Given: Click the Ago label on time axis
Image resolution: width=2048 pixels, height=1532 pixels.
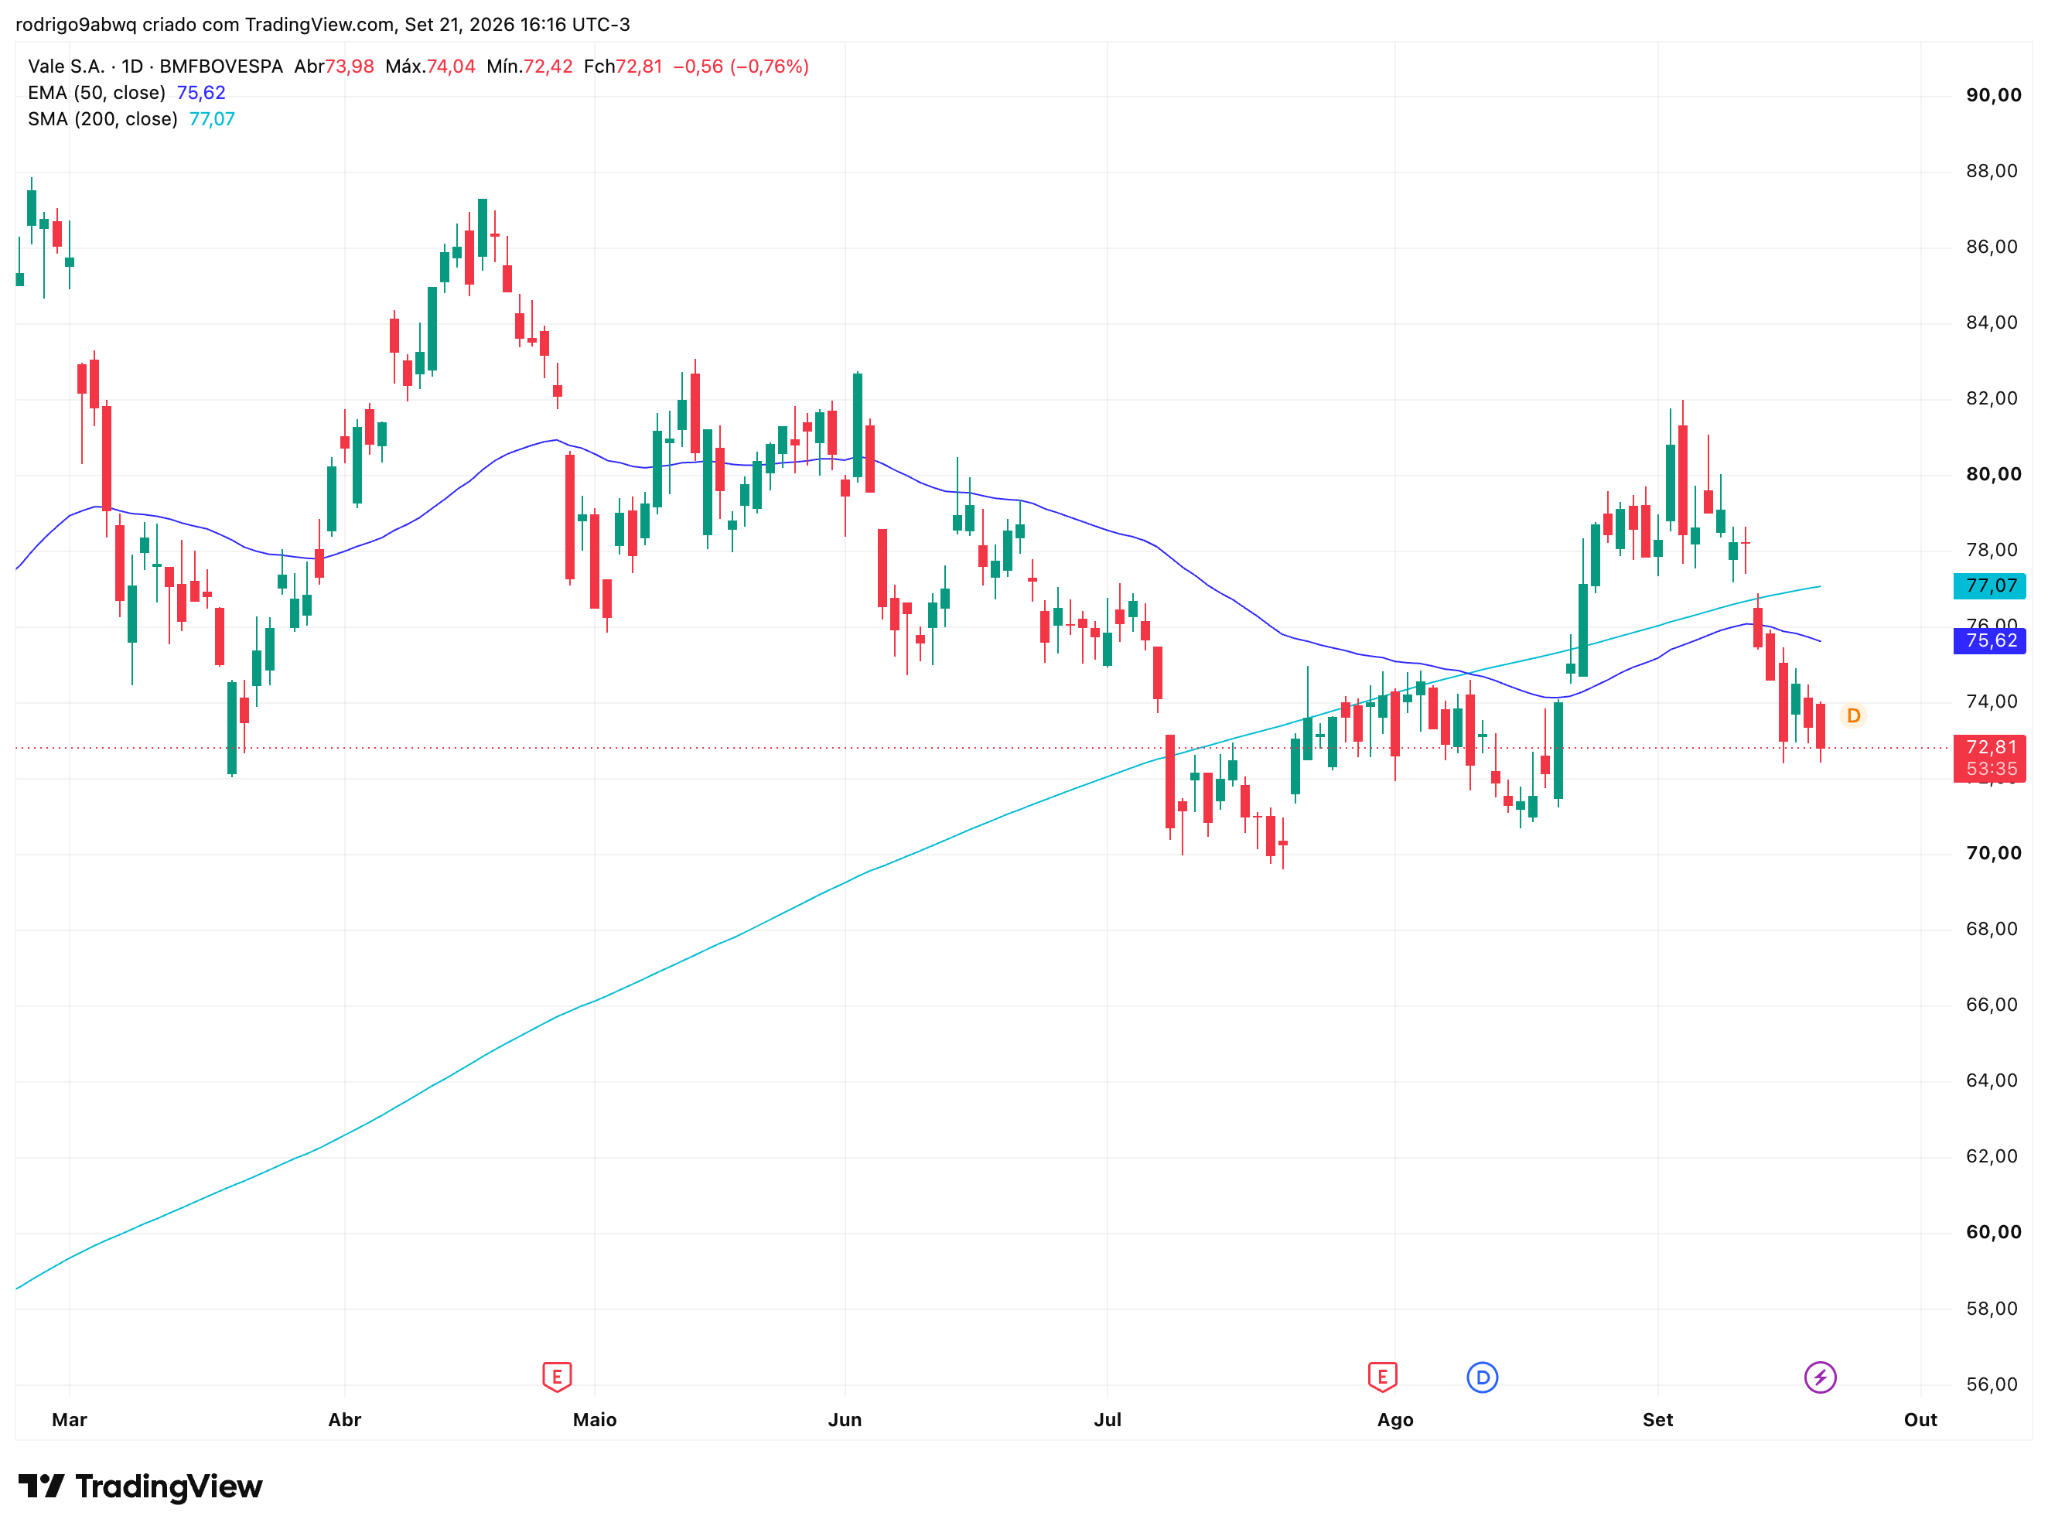Looking at the screenshot, I should (1395, 1420).
